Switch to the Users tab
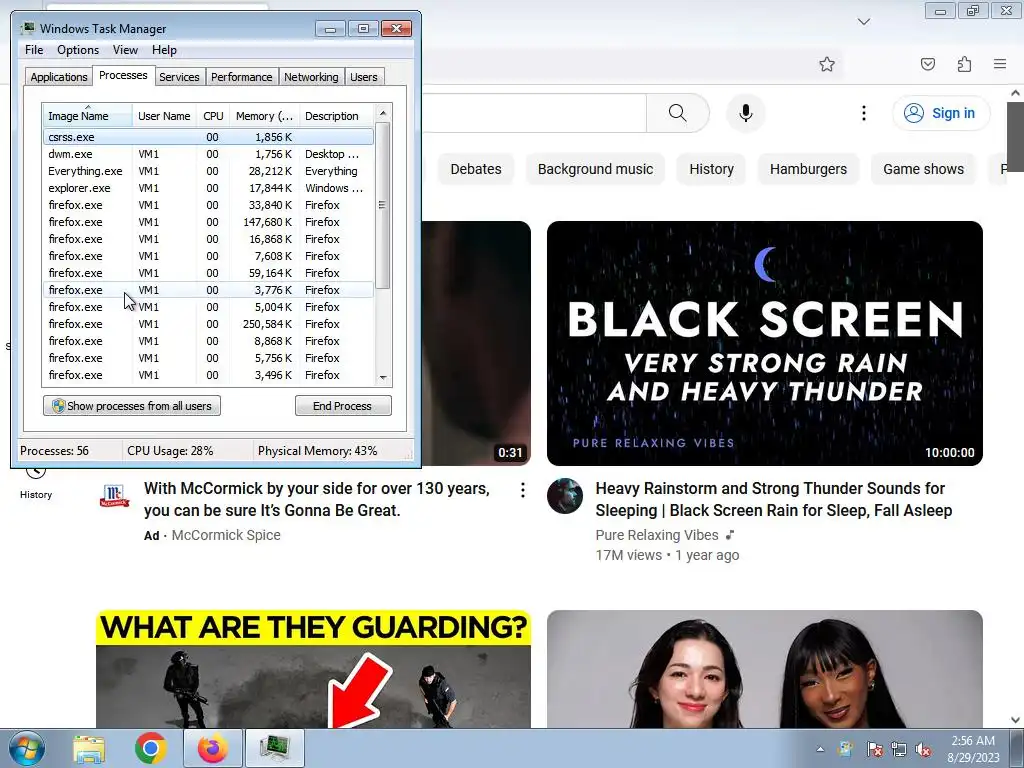1024x768 pixels. click(363, 76)
